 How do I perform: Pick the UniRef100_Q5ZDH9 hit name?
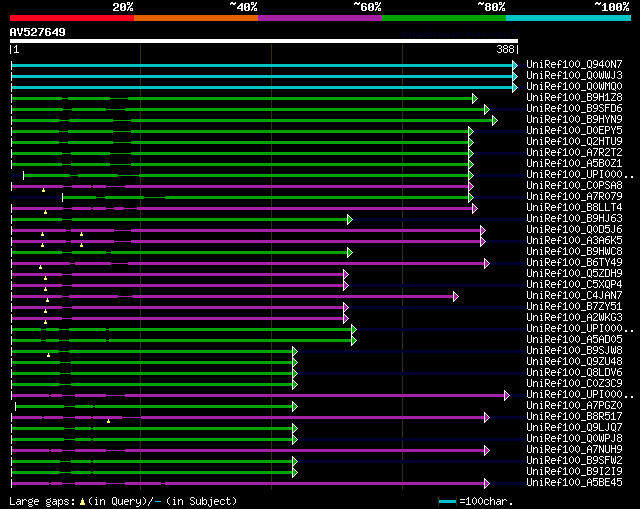point(574,273)
